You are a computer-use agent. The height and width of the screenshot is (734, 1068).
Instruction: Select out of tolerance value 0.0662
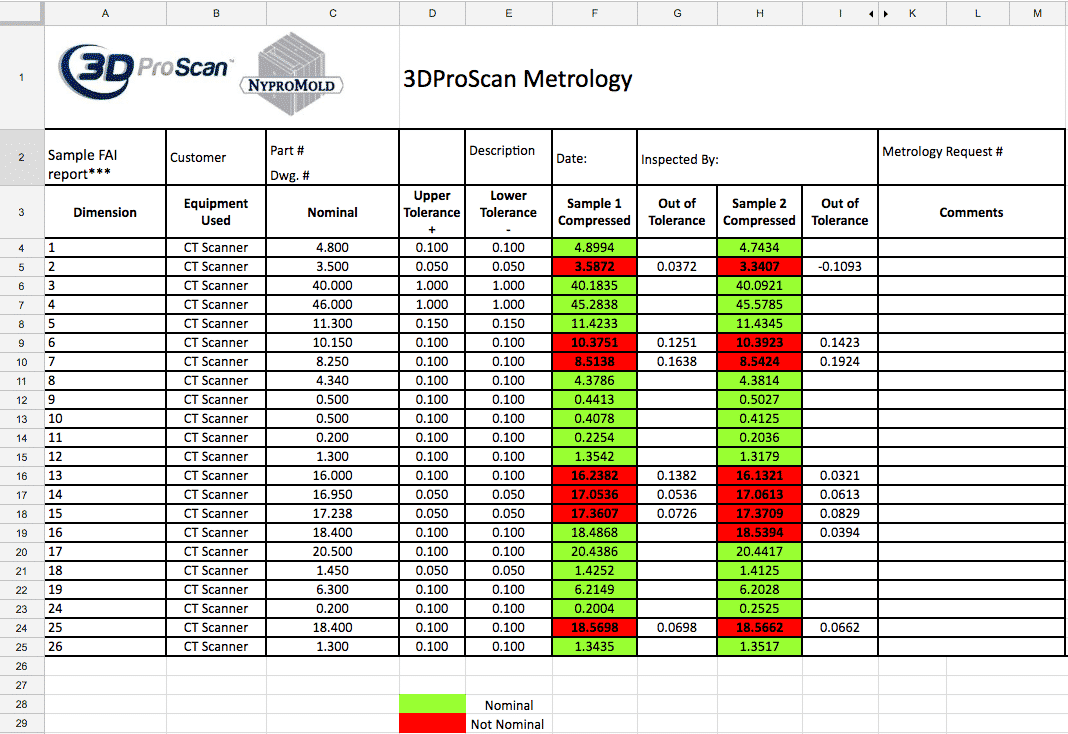pos(840,628)
